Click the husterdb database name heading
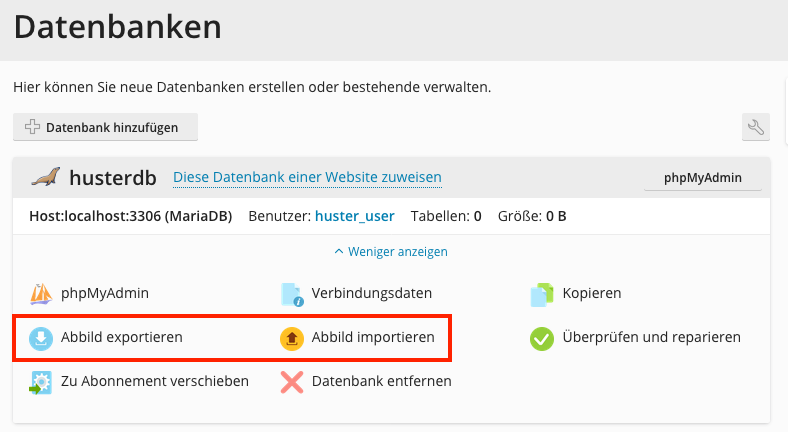The image size is (788, 432). click(x=114, y=177)
